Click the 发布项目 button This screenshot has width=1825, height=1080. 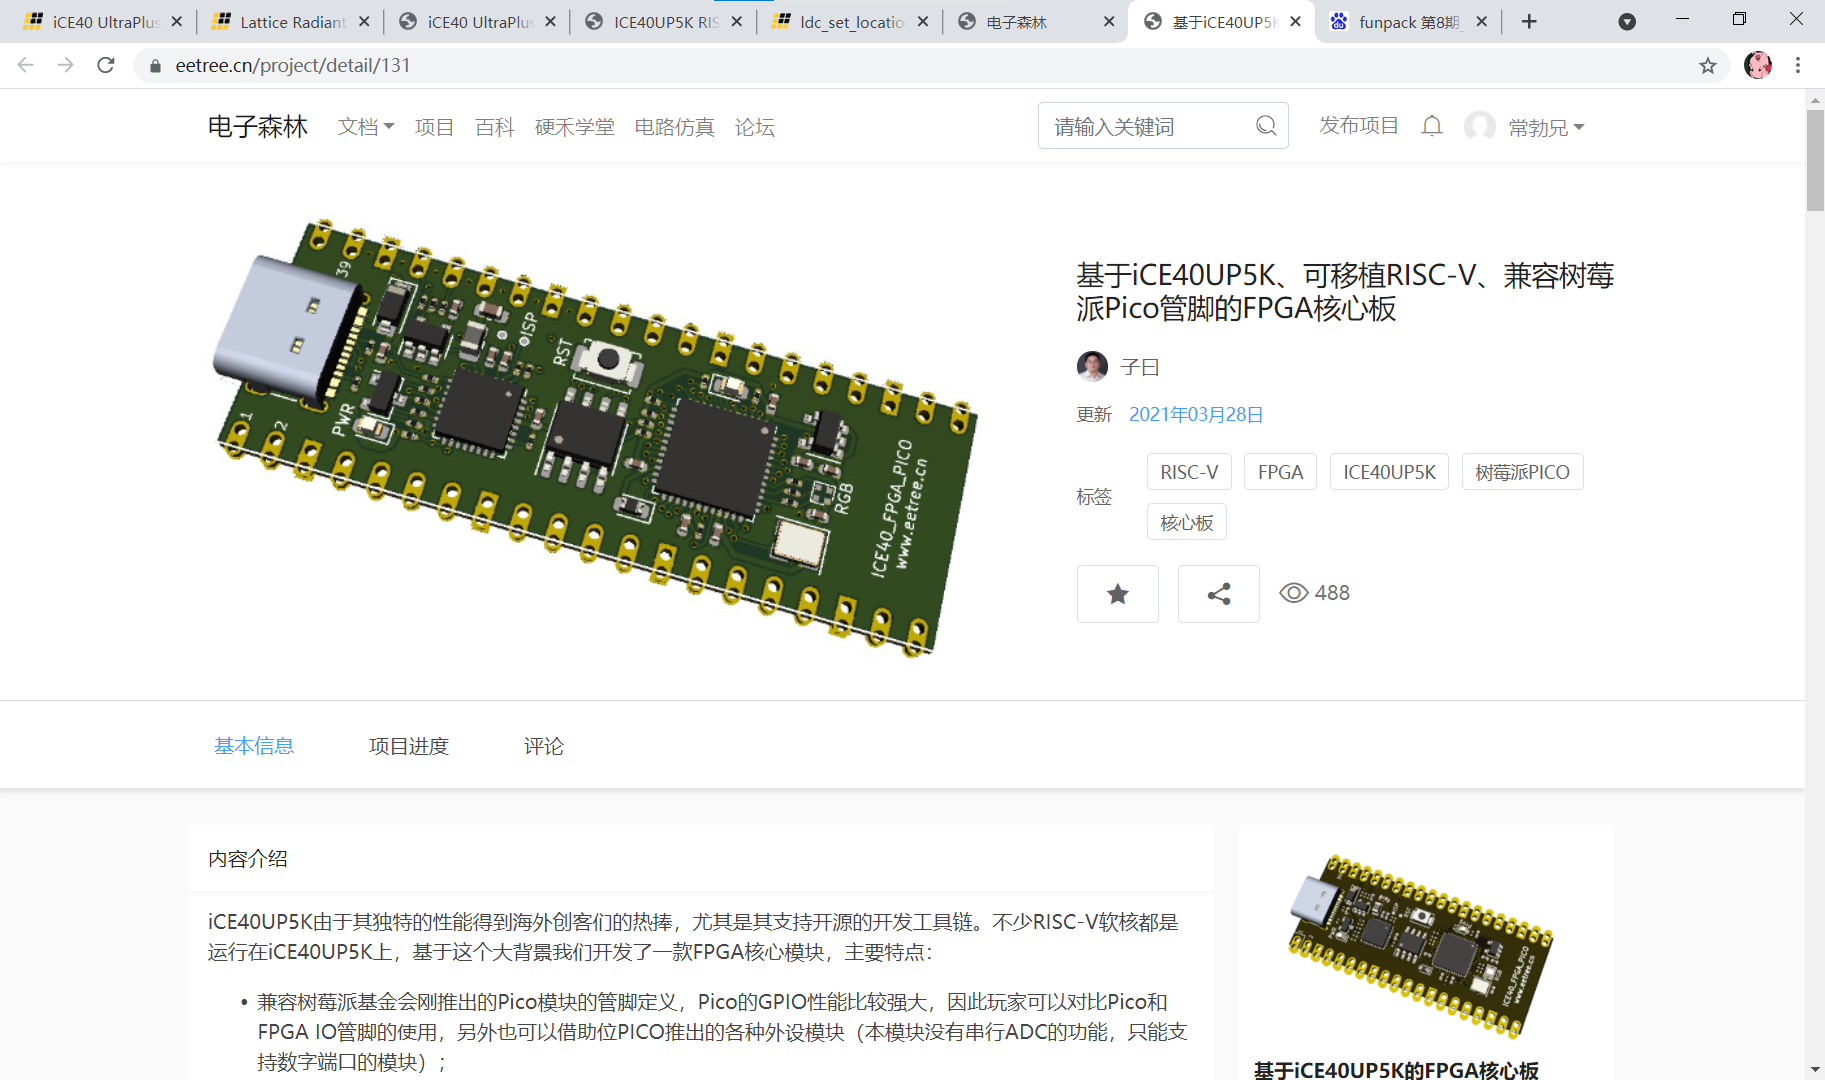point(1358,125)
